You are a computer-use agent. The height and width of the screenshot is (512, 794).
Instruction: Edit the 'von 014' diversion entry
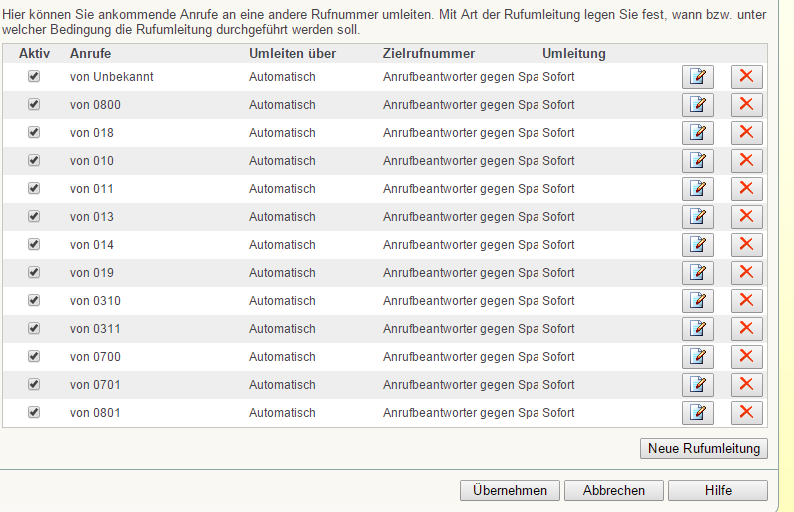tap(697, 245)
